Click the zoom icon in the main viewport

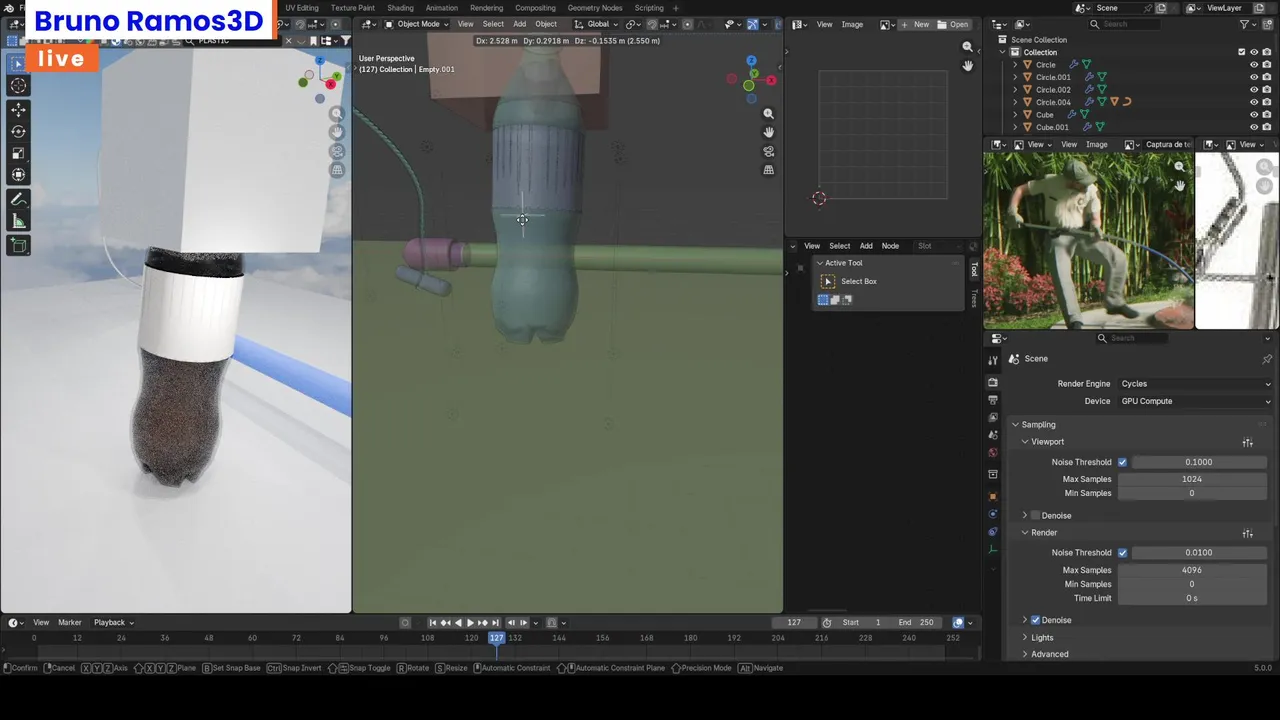tap(768, 114)
